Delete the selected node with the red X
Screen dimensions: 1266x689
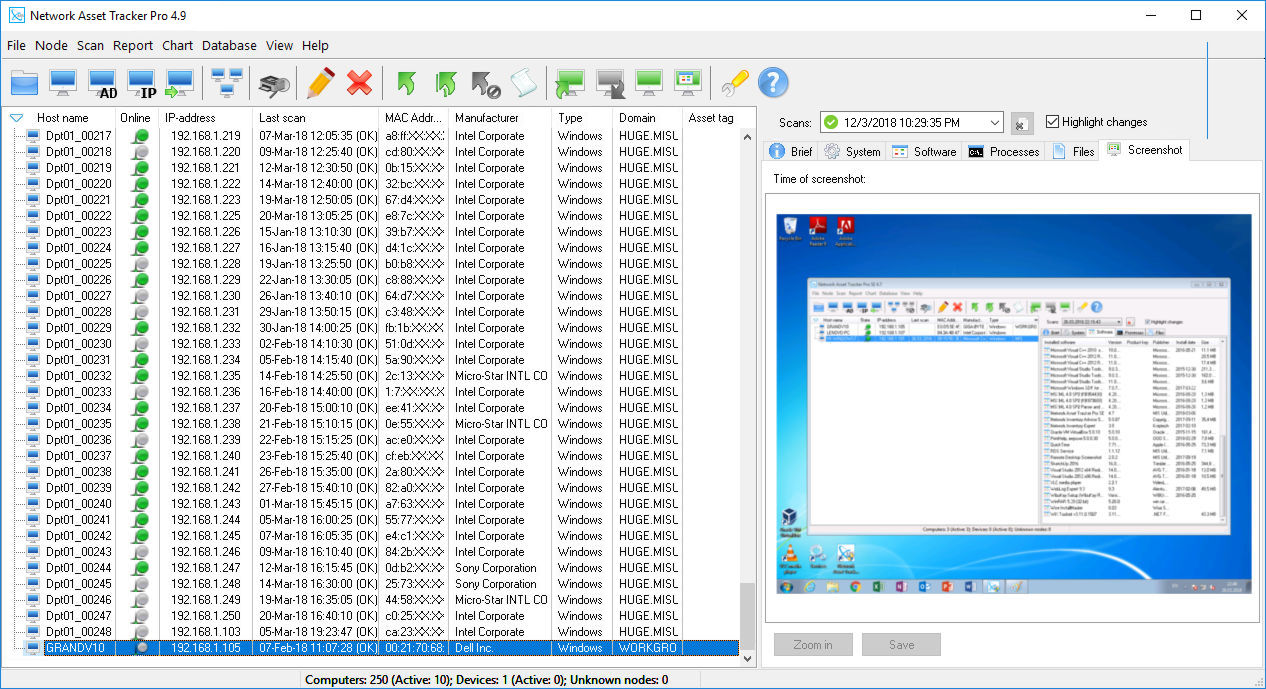pos(358,83)
